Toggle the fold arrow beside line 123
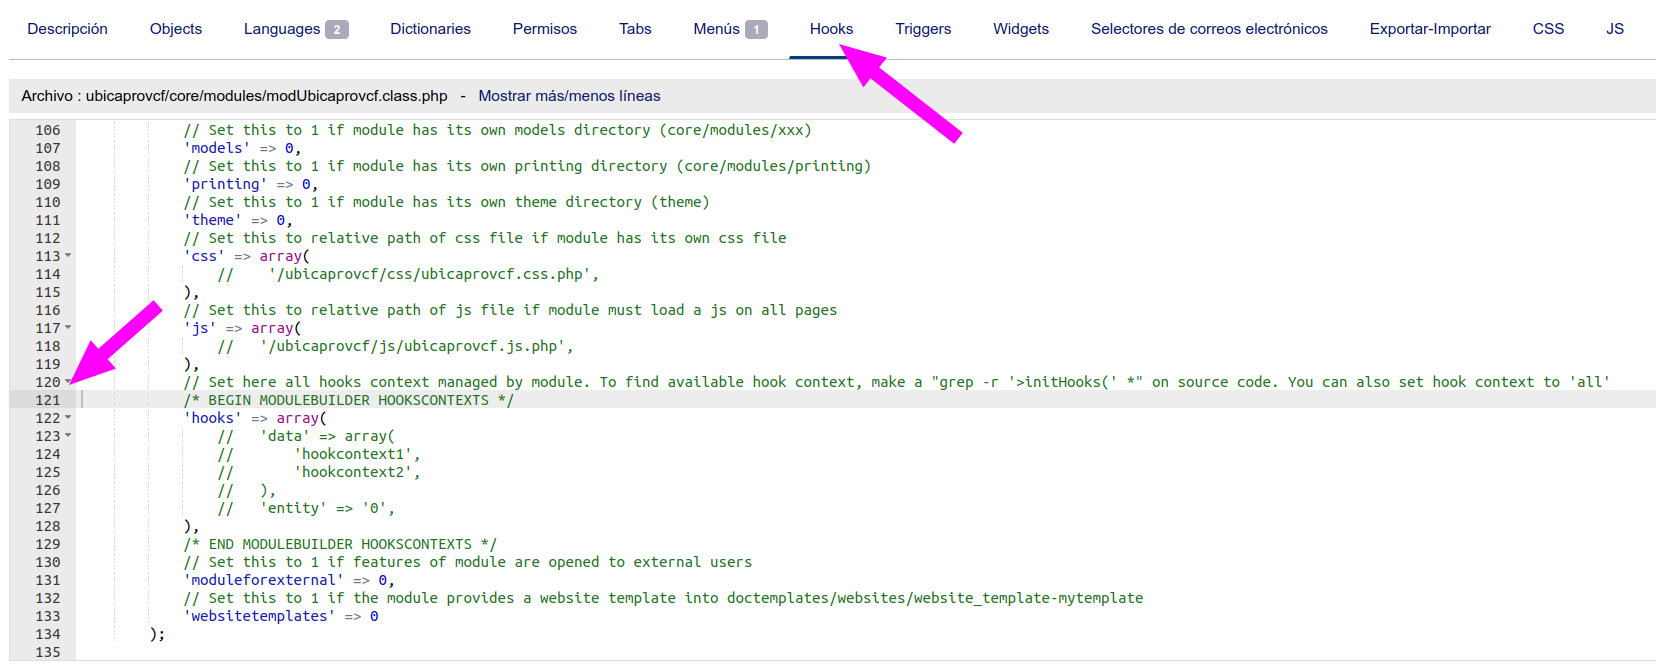 coord(68,436)
